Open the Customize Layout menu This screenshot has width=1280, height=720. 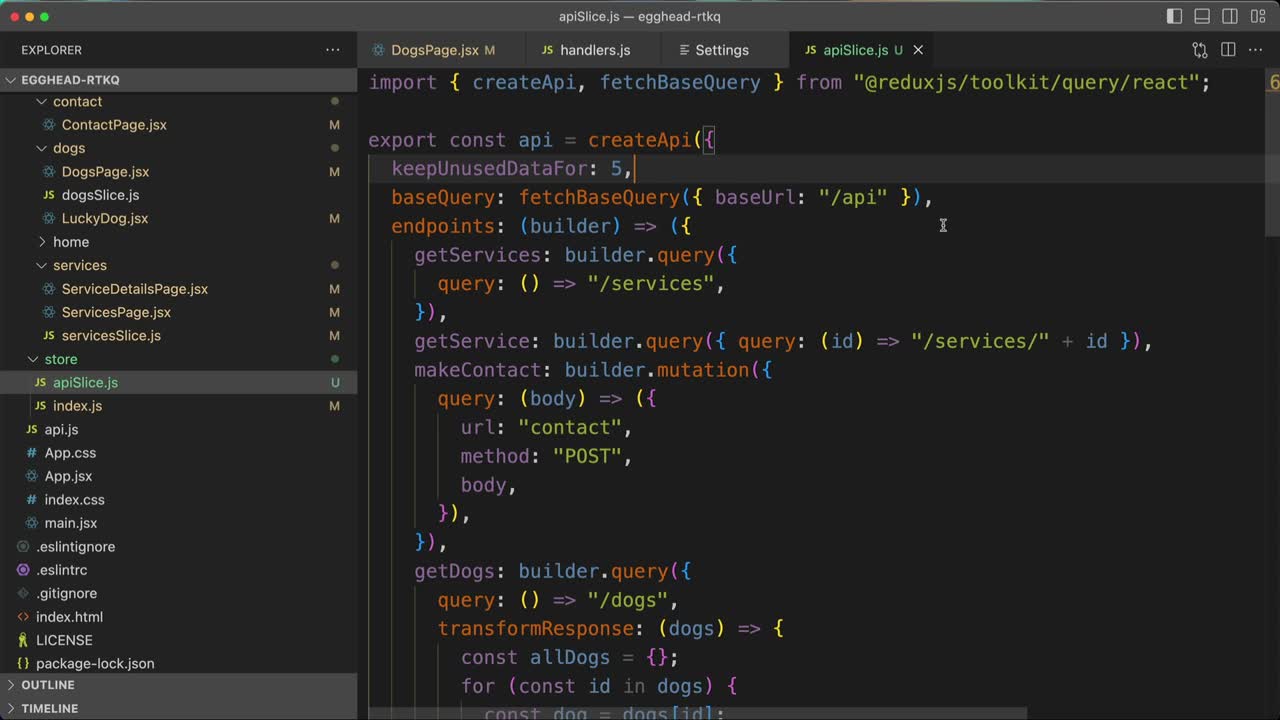pos(1258,16)
